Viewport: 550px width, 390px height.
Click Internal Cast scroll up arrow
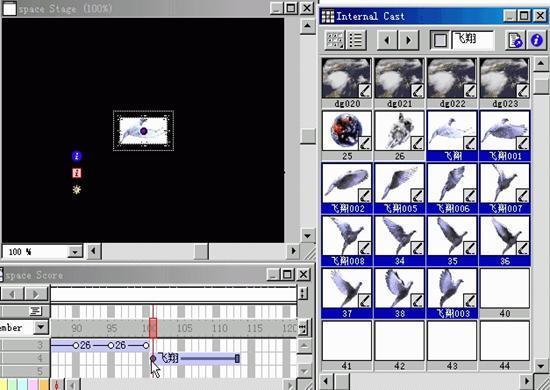(541, 64)
